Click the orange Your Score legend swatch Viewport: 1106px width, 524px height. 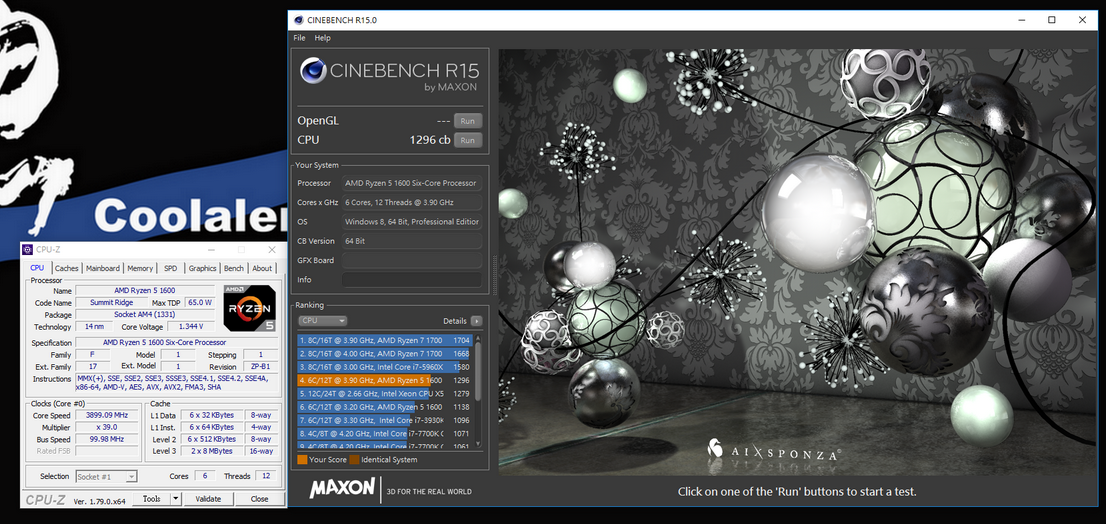point(302,460)
